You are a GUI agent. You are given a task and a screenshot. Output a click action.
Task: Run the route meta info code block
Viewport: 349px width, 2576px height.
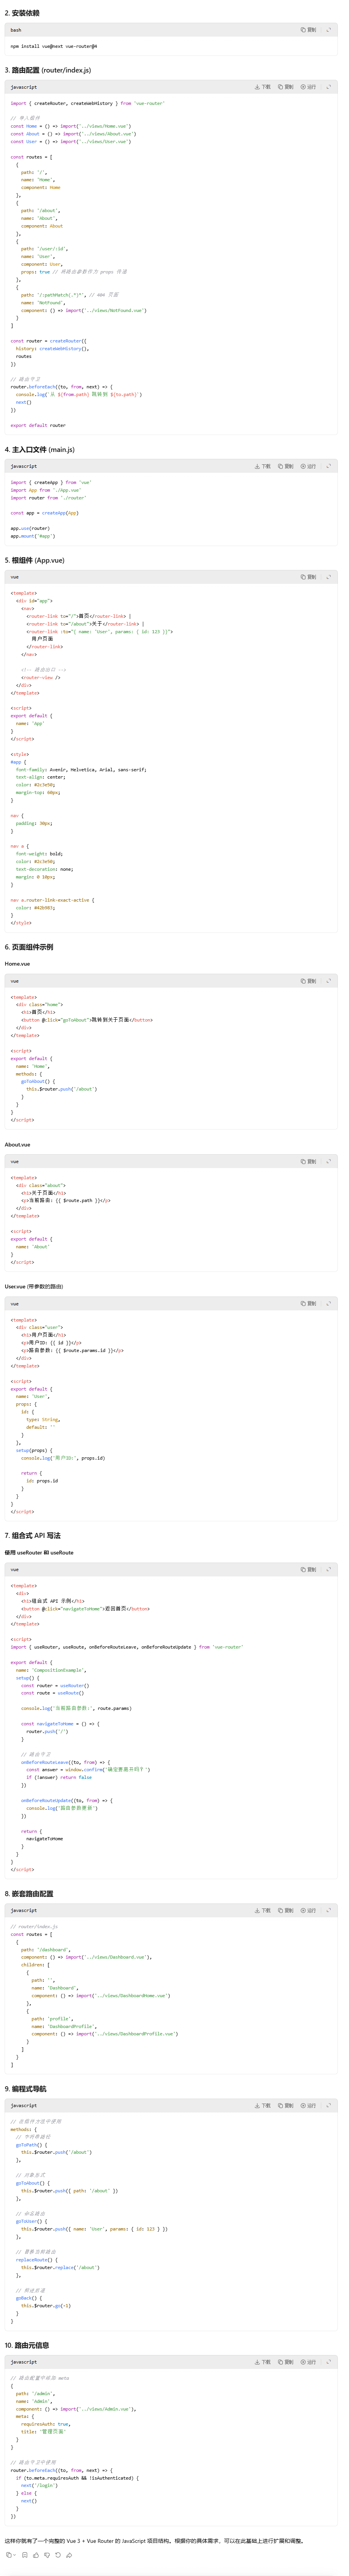(309, 2362)
